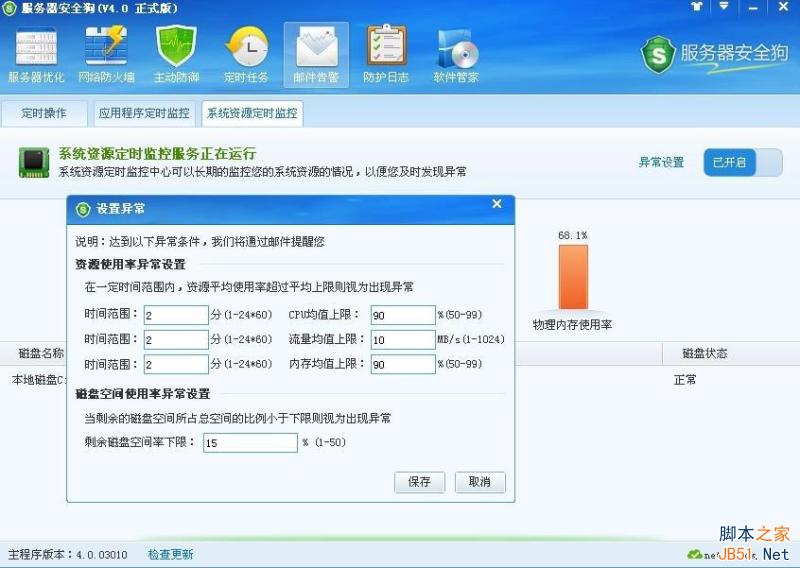Switch to the 定时操作 tab
The image size is (800, 568).
coord(44,113)
